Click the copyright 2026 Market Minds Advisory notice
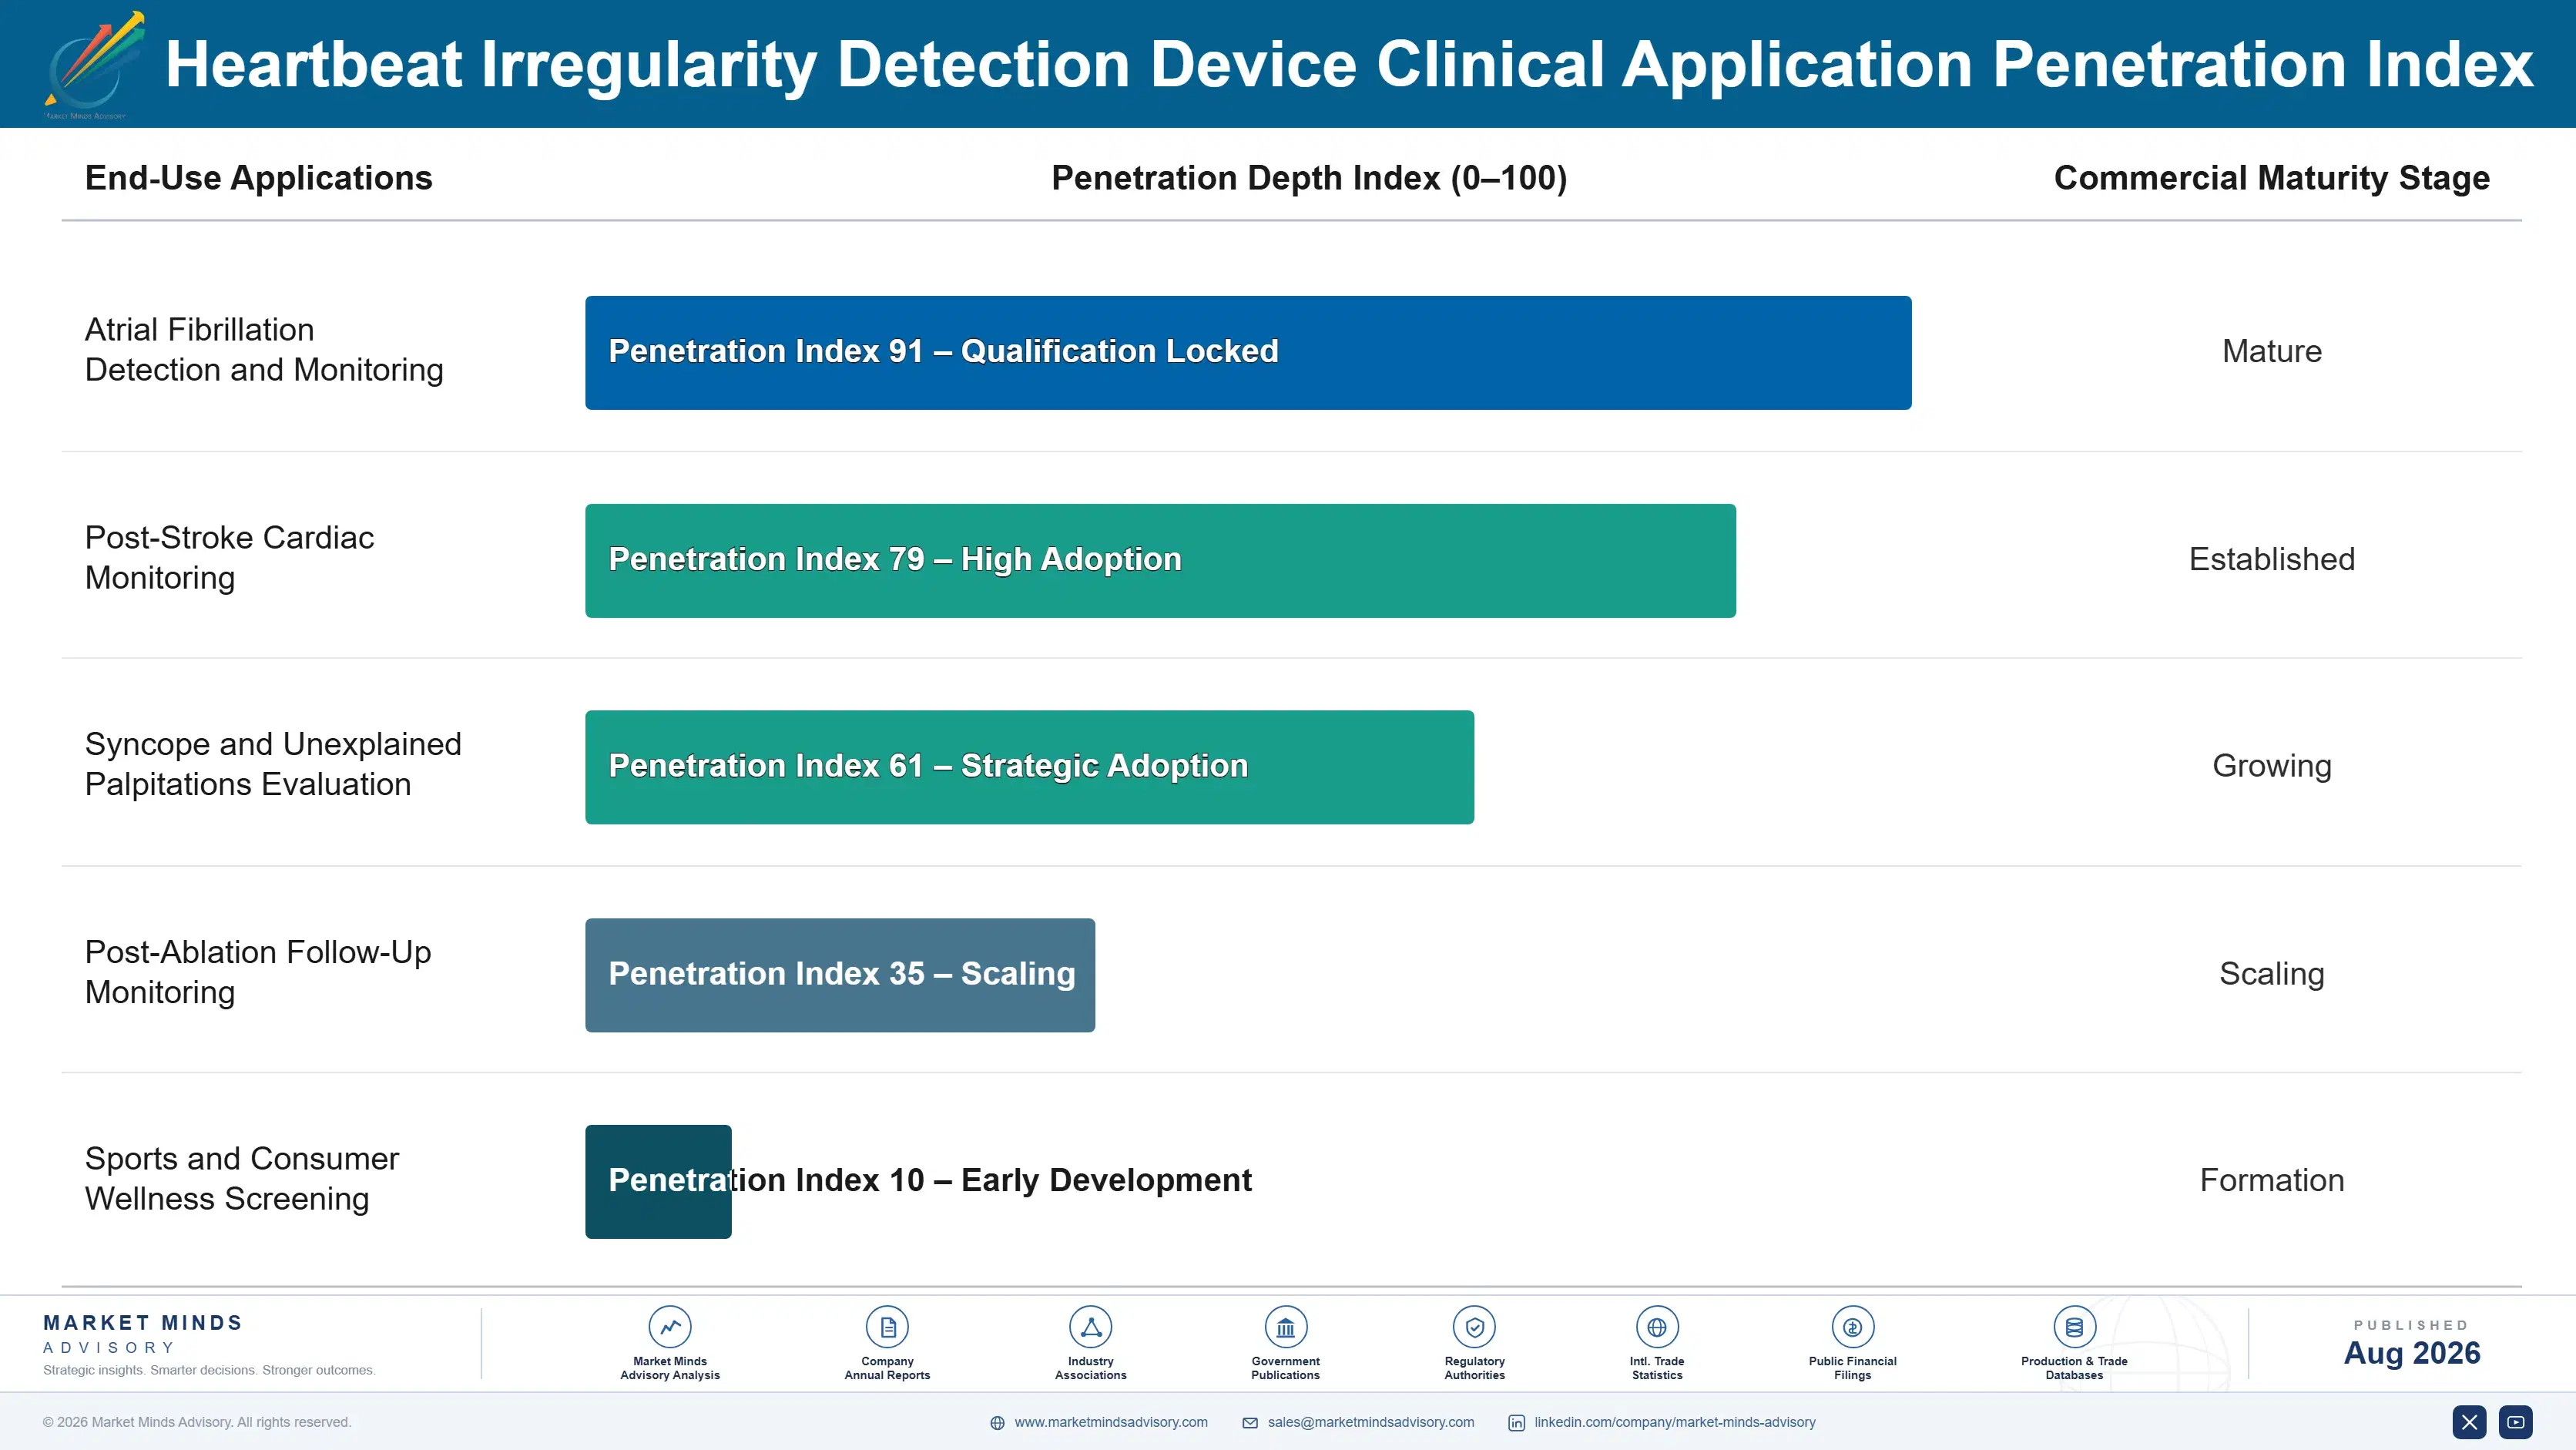Viewport: 2576px width, 1450px height. [197, 1422]
